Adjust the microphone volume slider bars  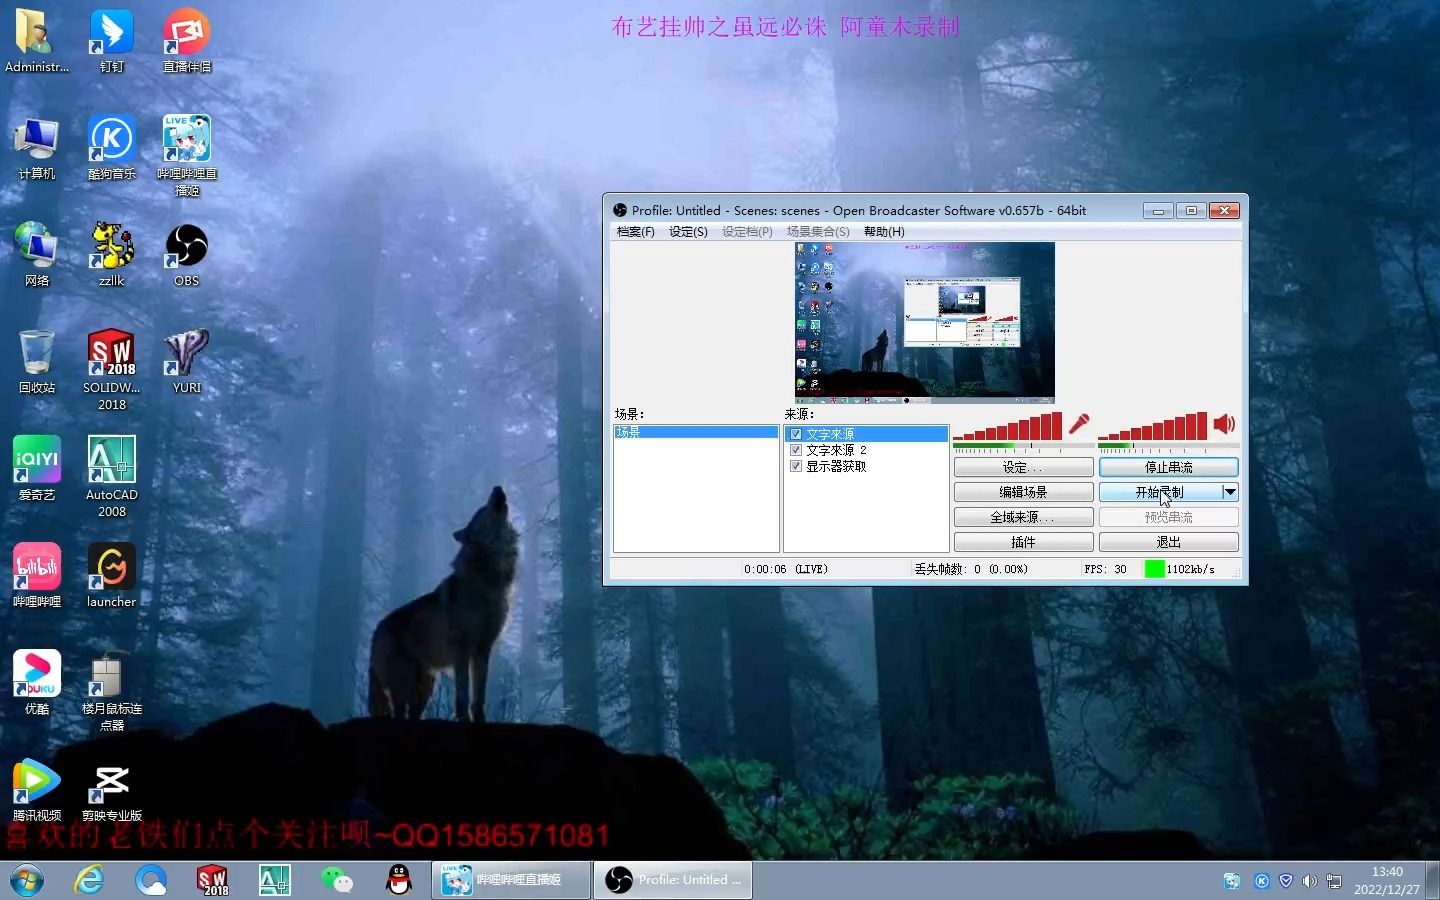point(1007,426)
